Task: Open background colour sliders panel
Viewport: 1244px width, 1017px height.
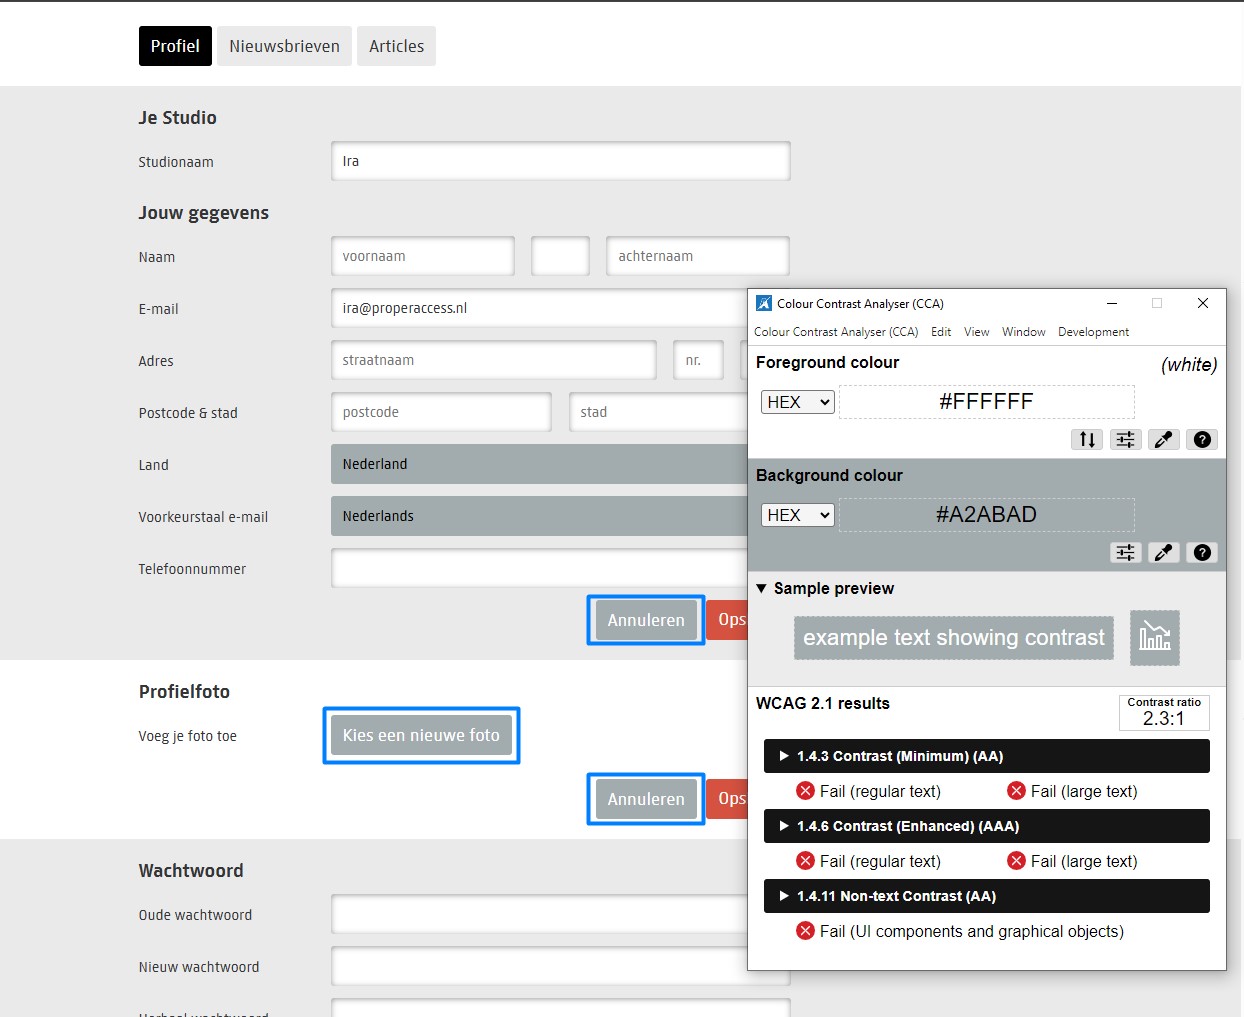Action: click(x=1125, y=552)
